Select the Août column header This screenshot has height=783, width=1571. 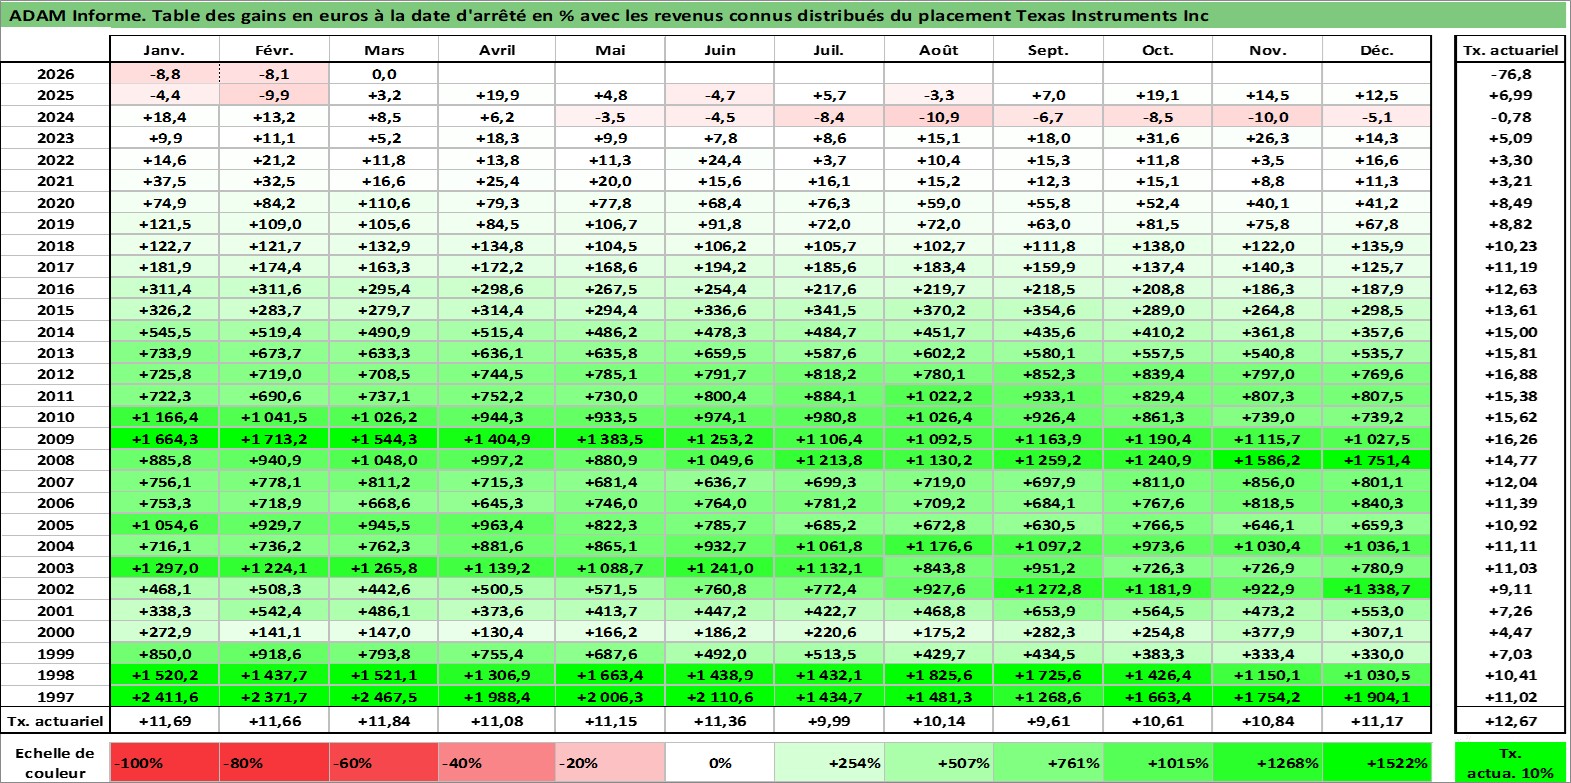(x=939, y=50)
